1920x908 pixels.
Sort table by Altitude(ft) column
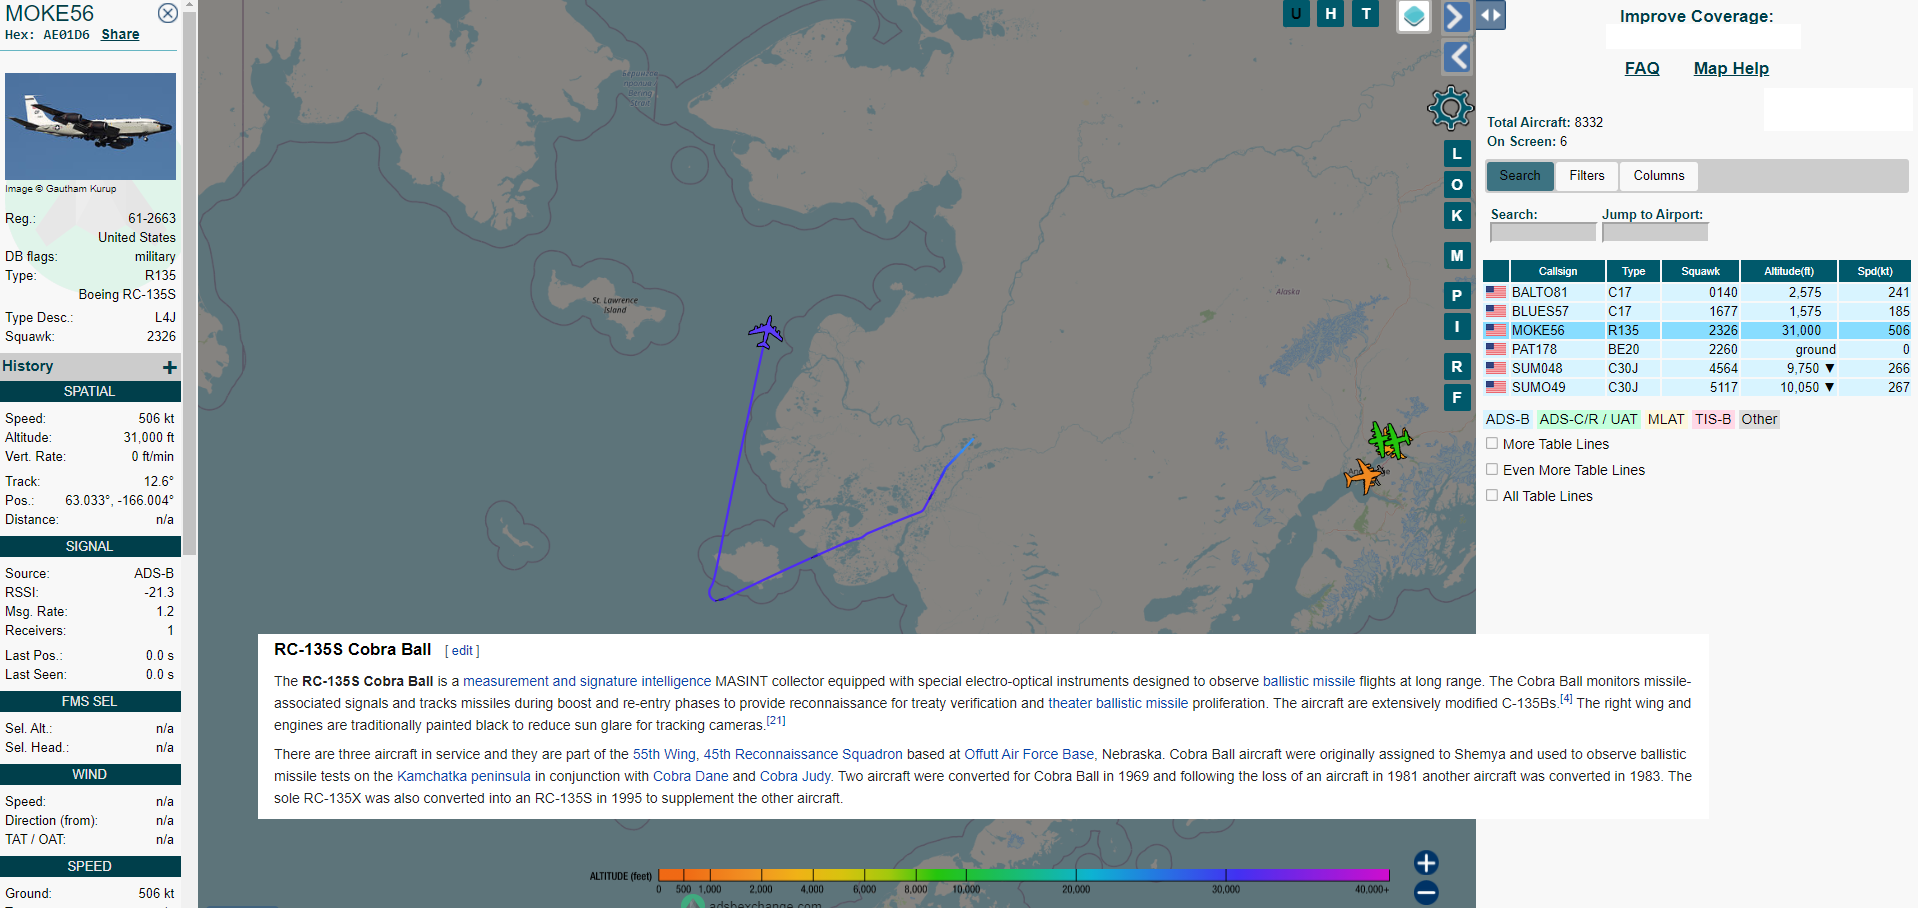click(x=1789, y=271)
